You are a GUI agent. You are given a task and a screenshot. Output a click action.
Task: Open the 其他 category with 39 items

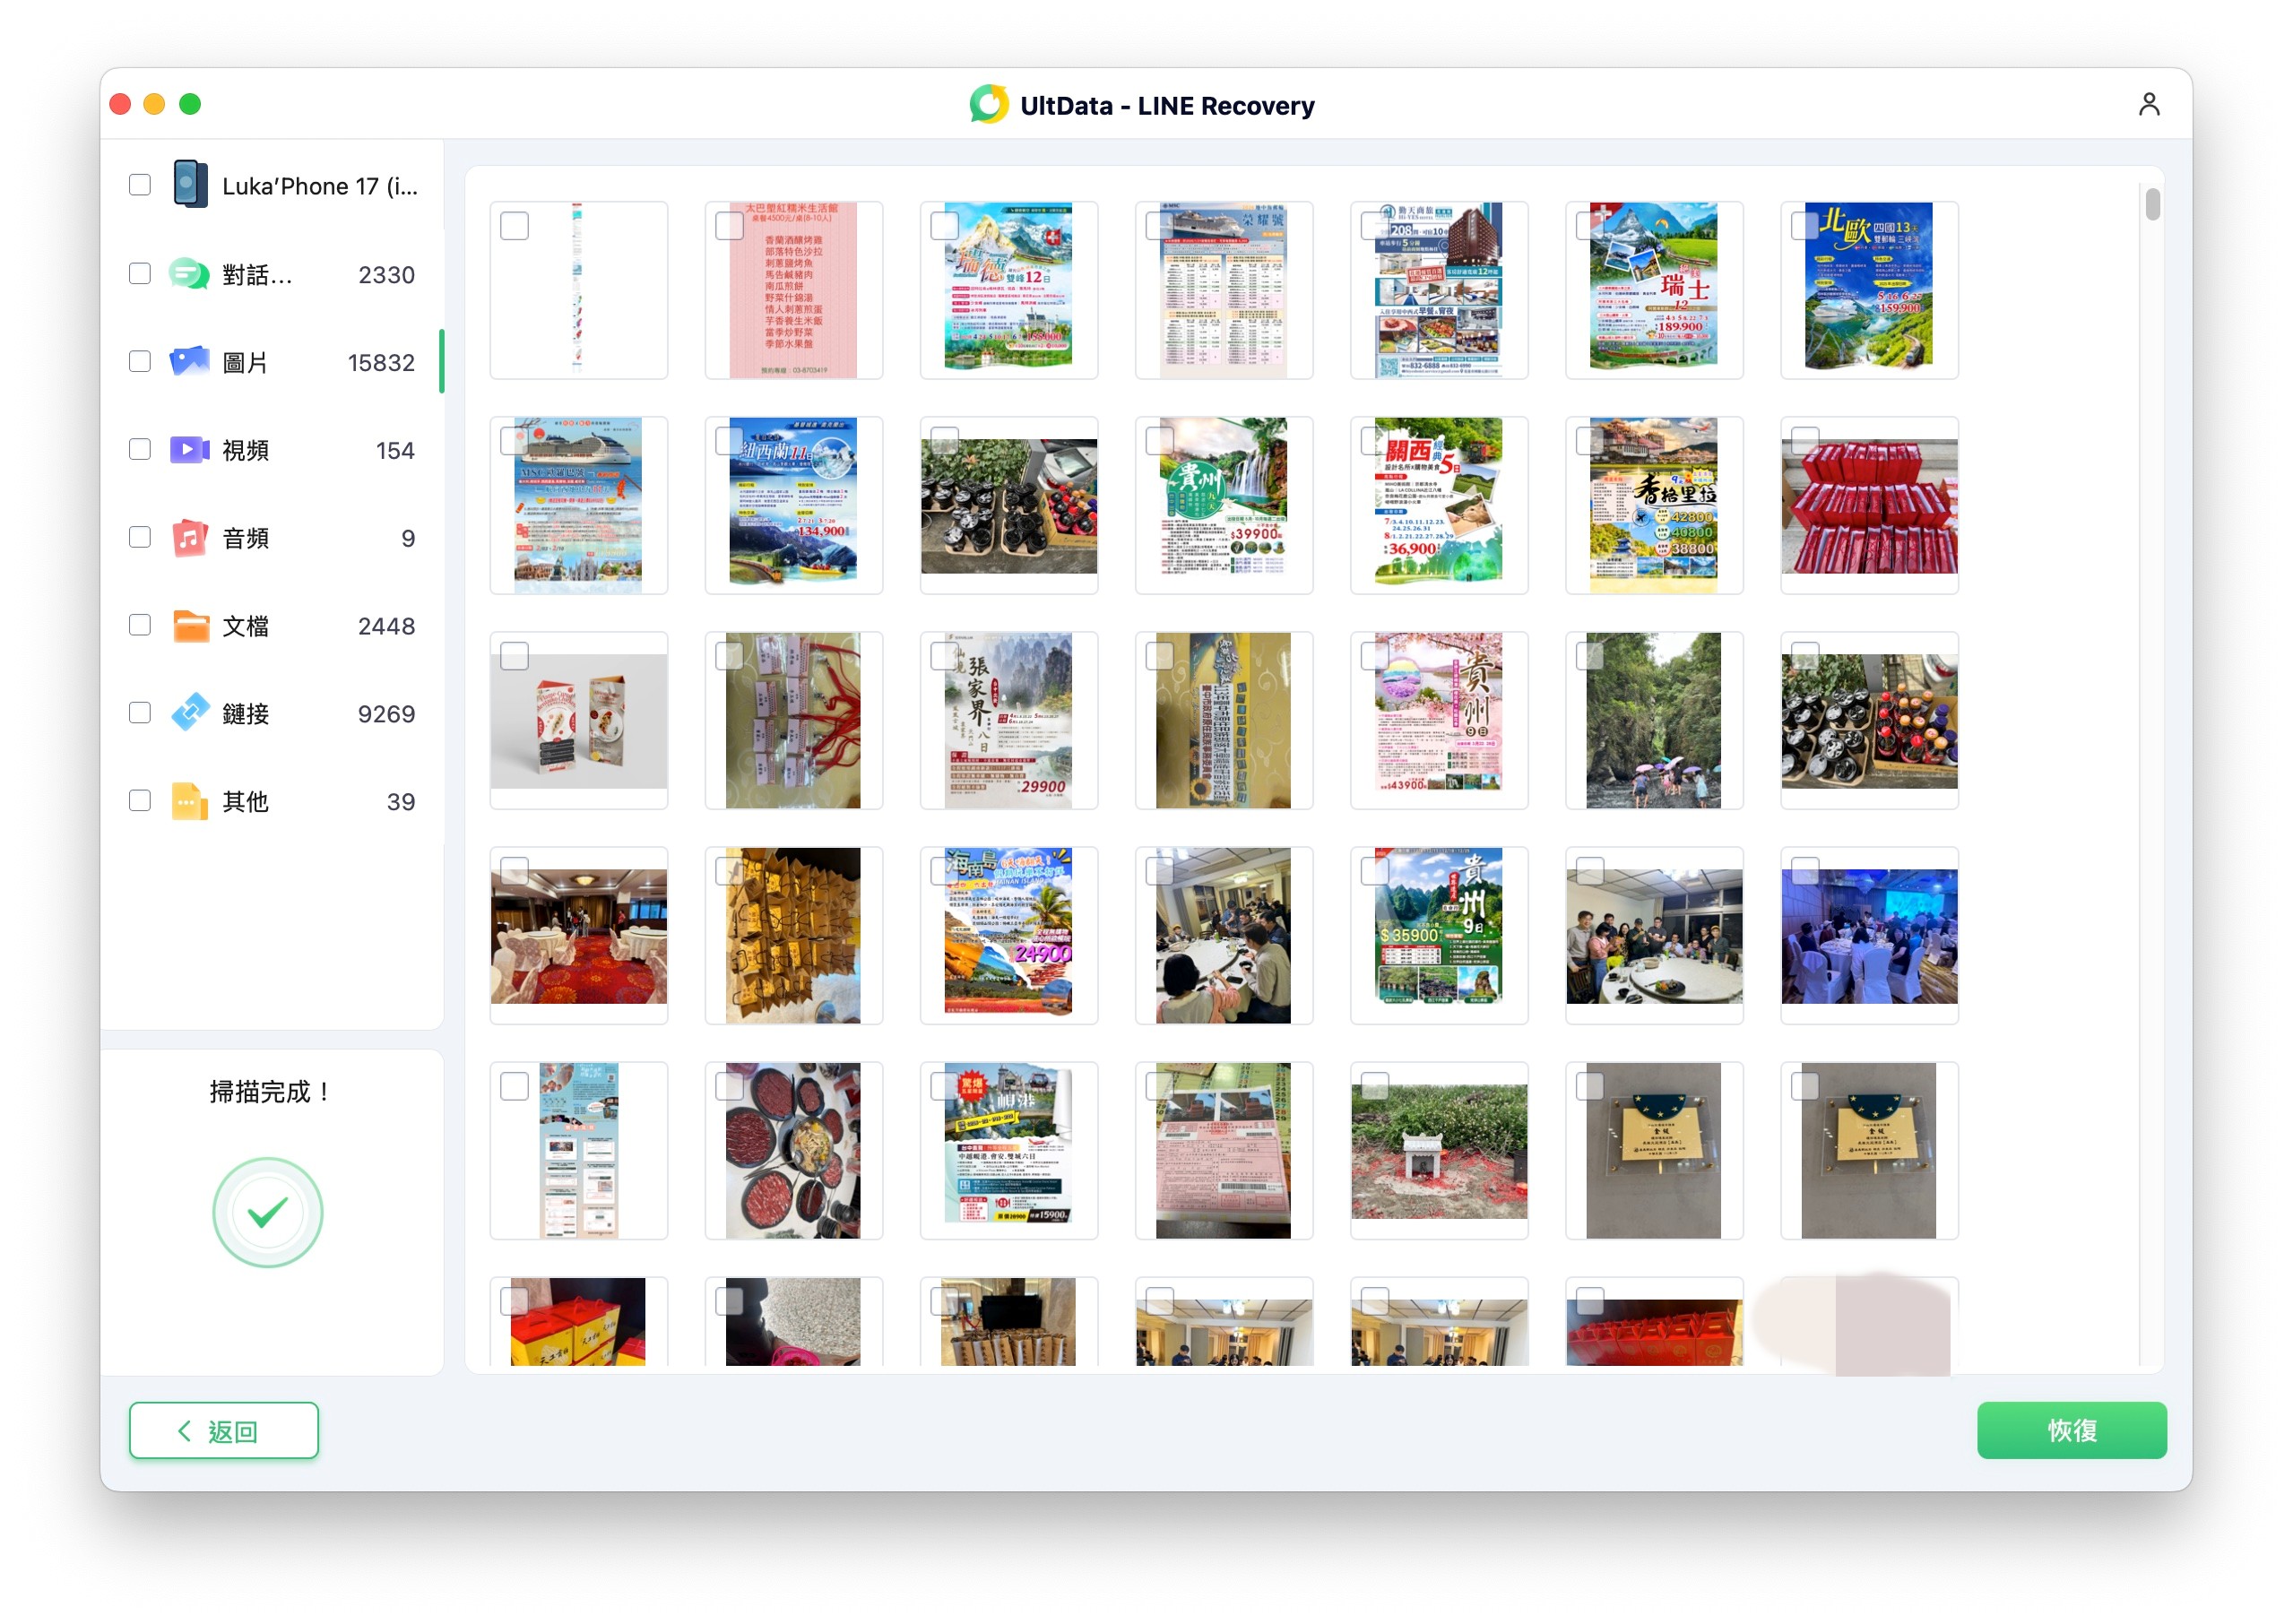[271, 801]
